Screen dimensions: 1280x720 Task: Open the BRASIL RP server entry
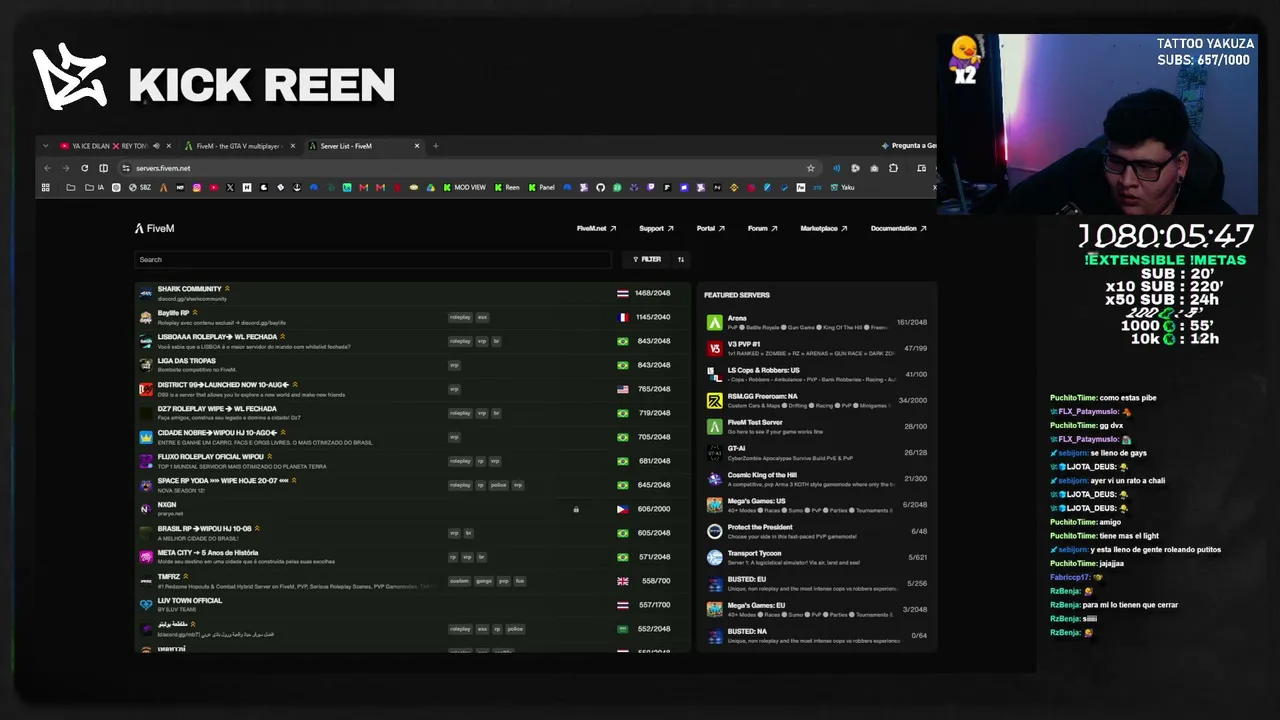coord(412,533)
